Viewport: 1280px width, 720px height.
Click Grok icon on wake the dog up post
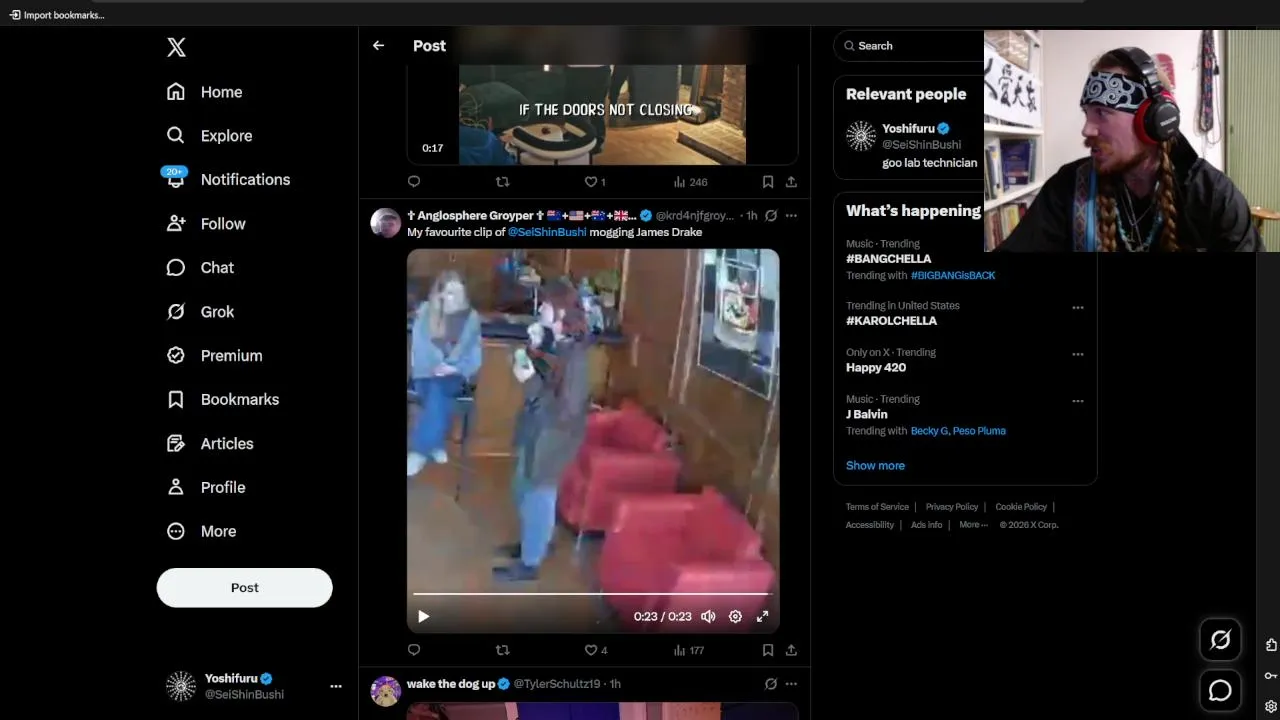(771, 684)
